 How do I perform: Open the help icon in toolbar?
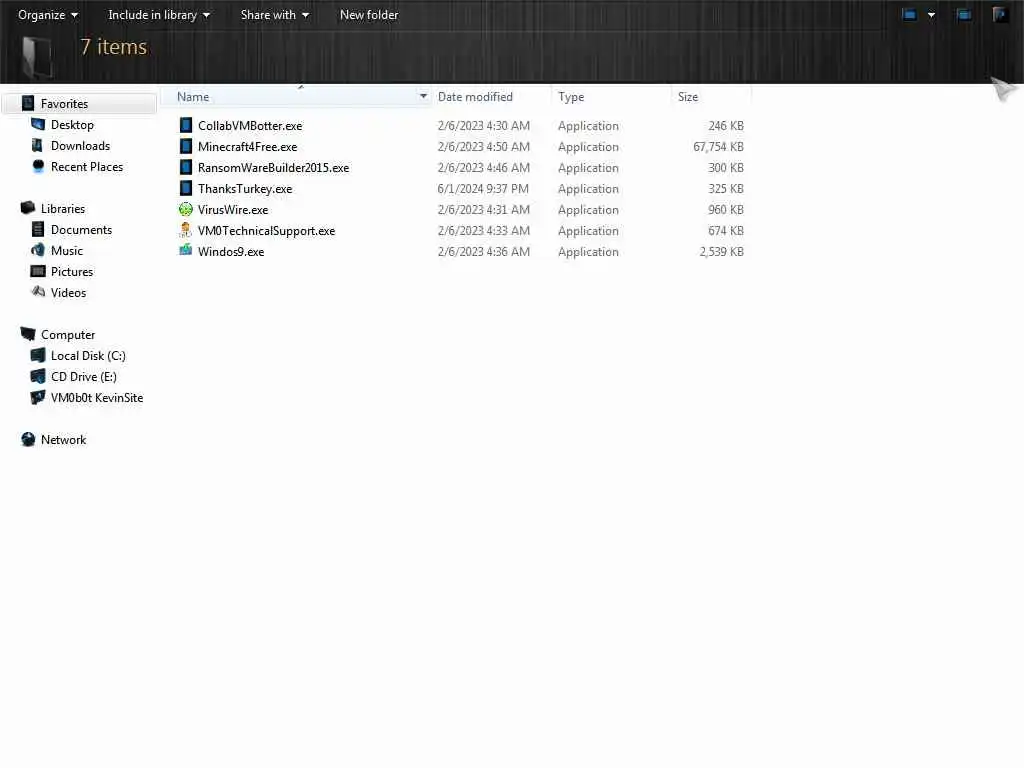1000,14
